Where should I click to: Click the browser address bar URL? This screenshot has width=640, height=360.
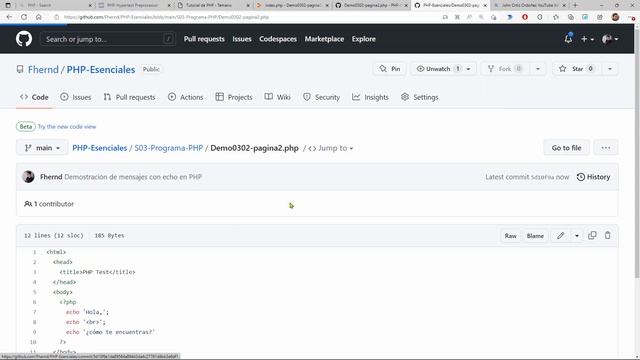tap(167, 17)
